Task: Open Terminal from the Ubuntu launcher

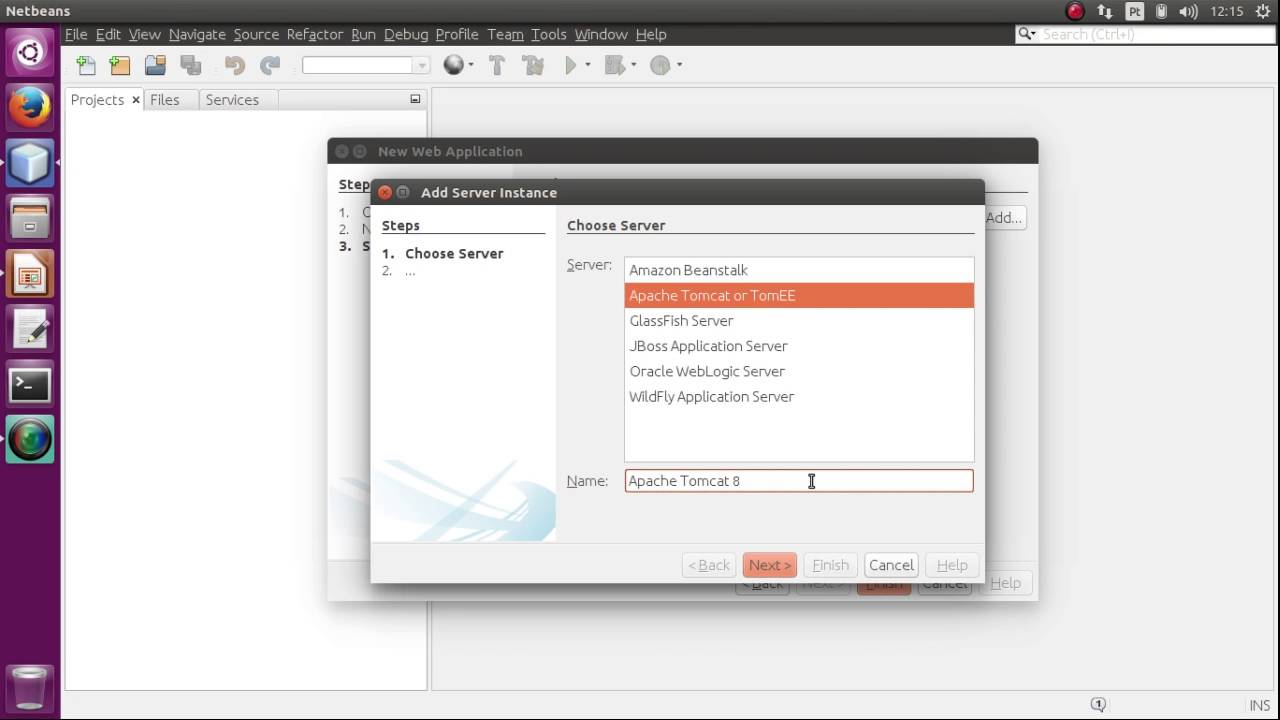Action: tap(30, 385)
